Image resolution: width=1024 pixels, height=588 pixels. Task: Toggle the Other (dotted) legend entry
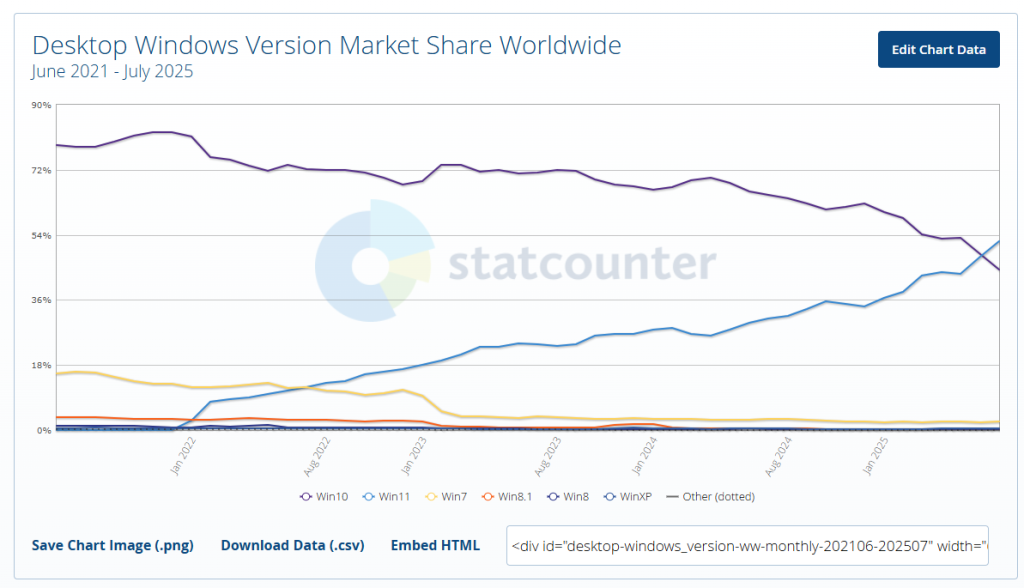(x=711, y=497)
